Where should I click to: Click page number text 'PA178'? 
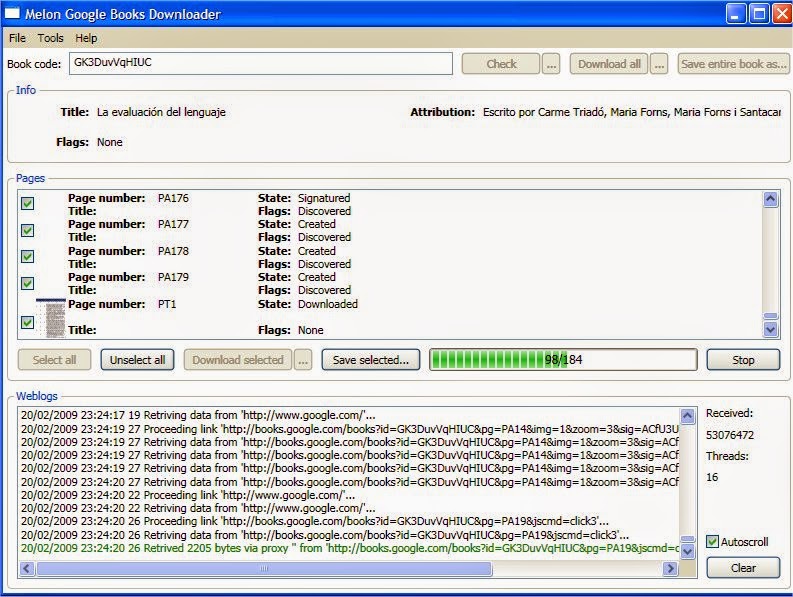click(173, 250)
